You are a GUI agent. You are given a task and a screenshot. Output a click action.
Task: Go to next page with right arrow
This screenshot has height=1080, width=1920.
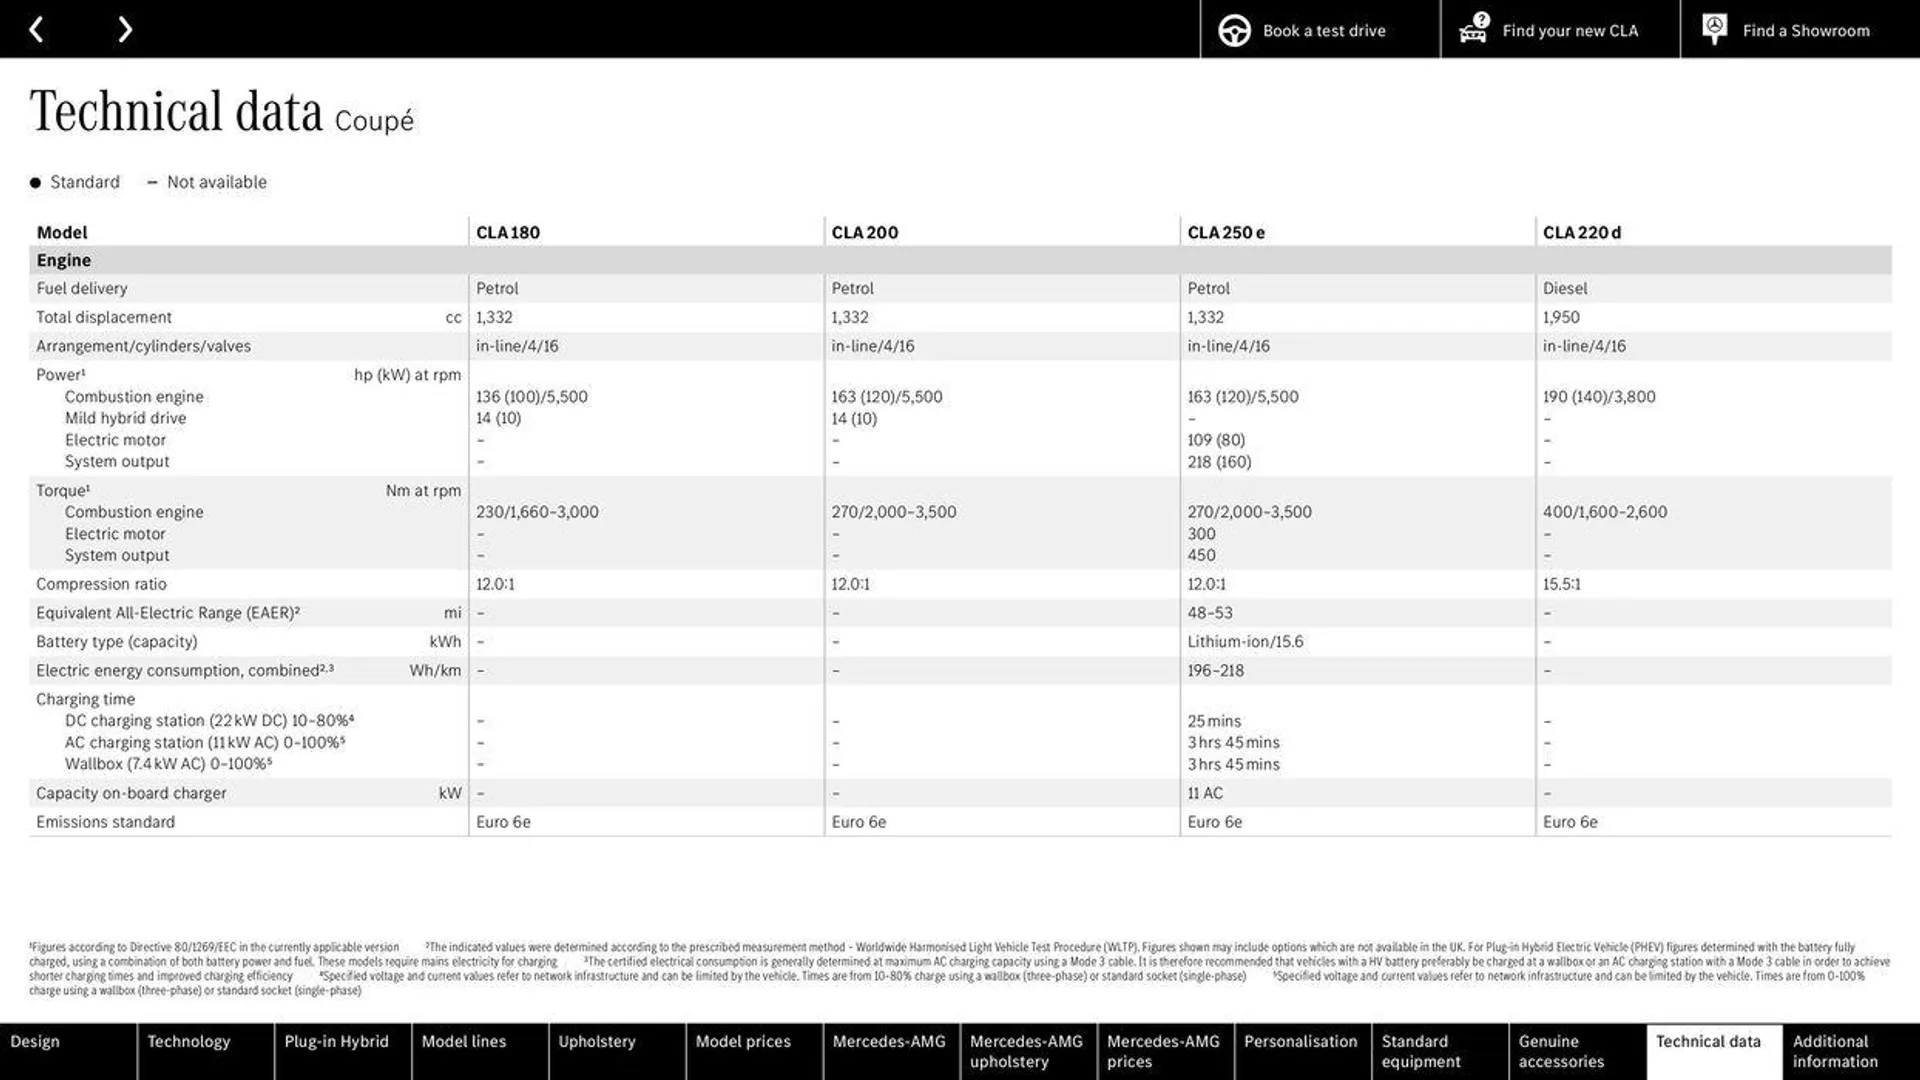[125, 30]
